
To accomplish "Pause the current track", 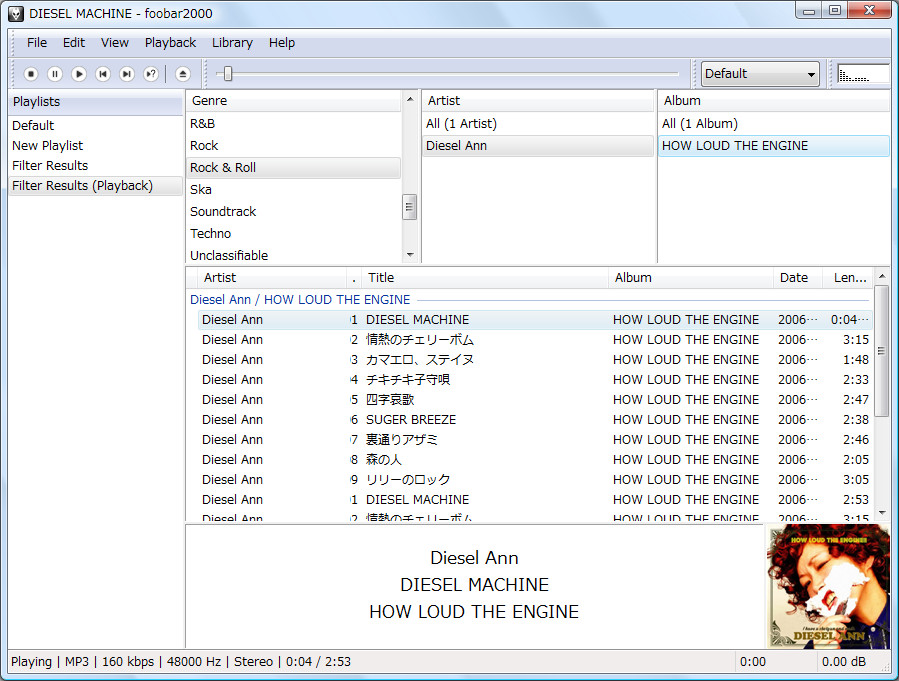I will (55, 73).
